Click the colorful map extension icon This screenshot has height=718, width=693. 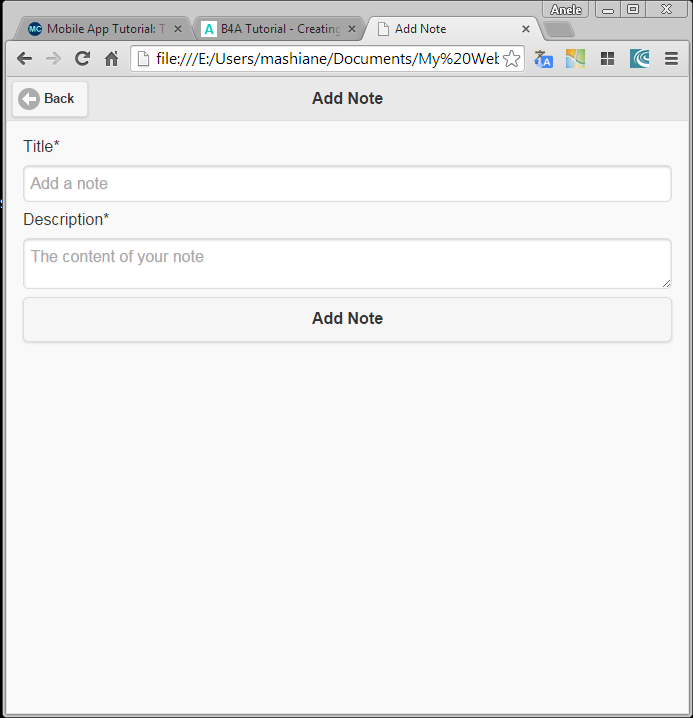575,59
